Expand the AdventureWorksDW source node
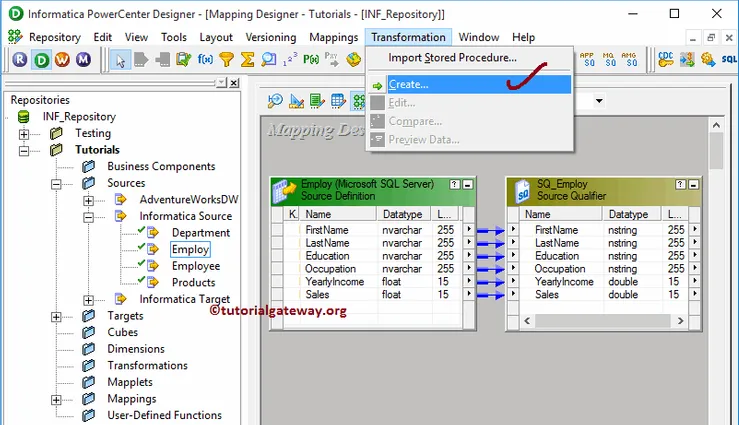739x425 pixels. tap(88, 201)
